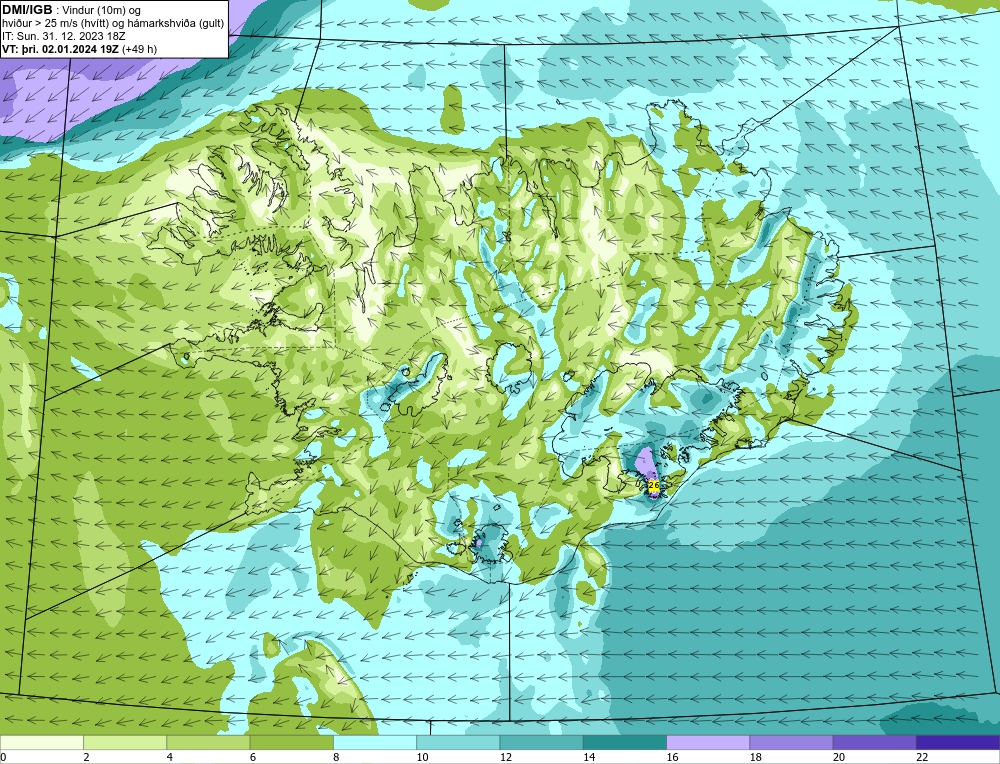The height and width of the screenshot is (764, 1000).
Task: Click the pale yellow 0–2 m/s legend swatch
Action: [42, 742]
